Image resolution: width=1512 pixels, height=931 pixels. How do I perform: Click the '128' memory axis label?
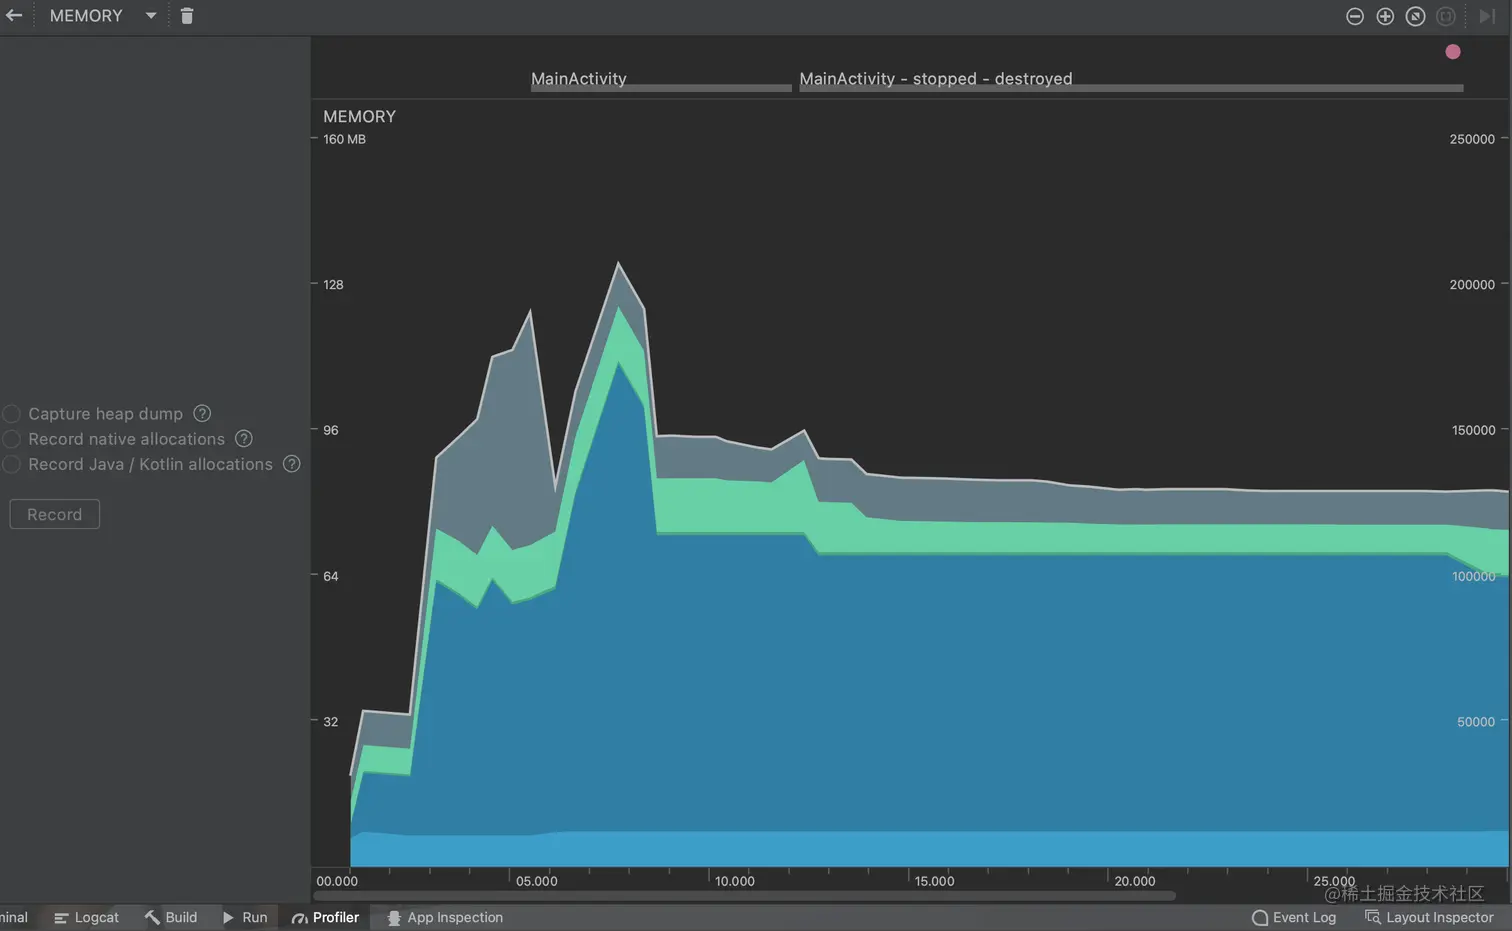333,285
